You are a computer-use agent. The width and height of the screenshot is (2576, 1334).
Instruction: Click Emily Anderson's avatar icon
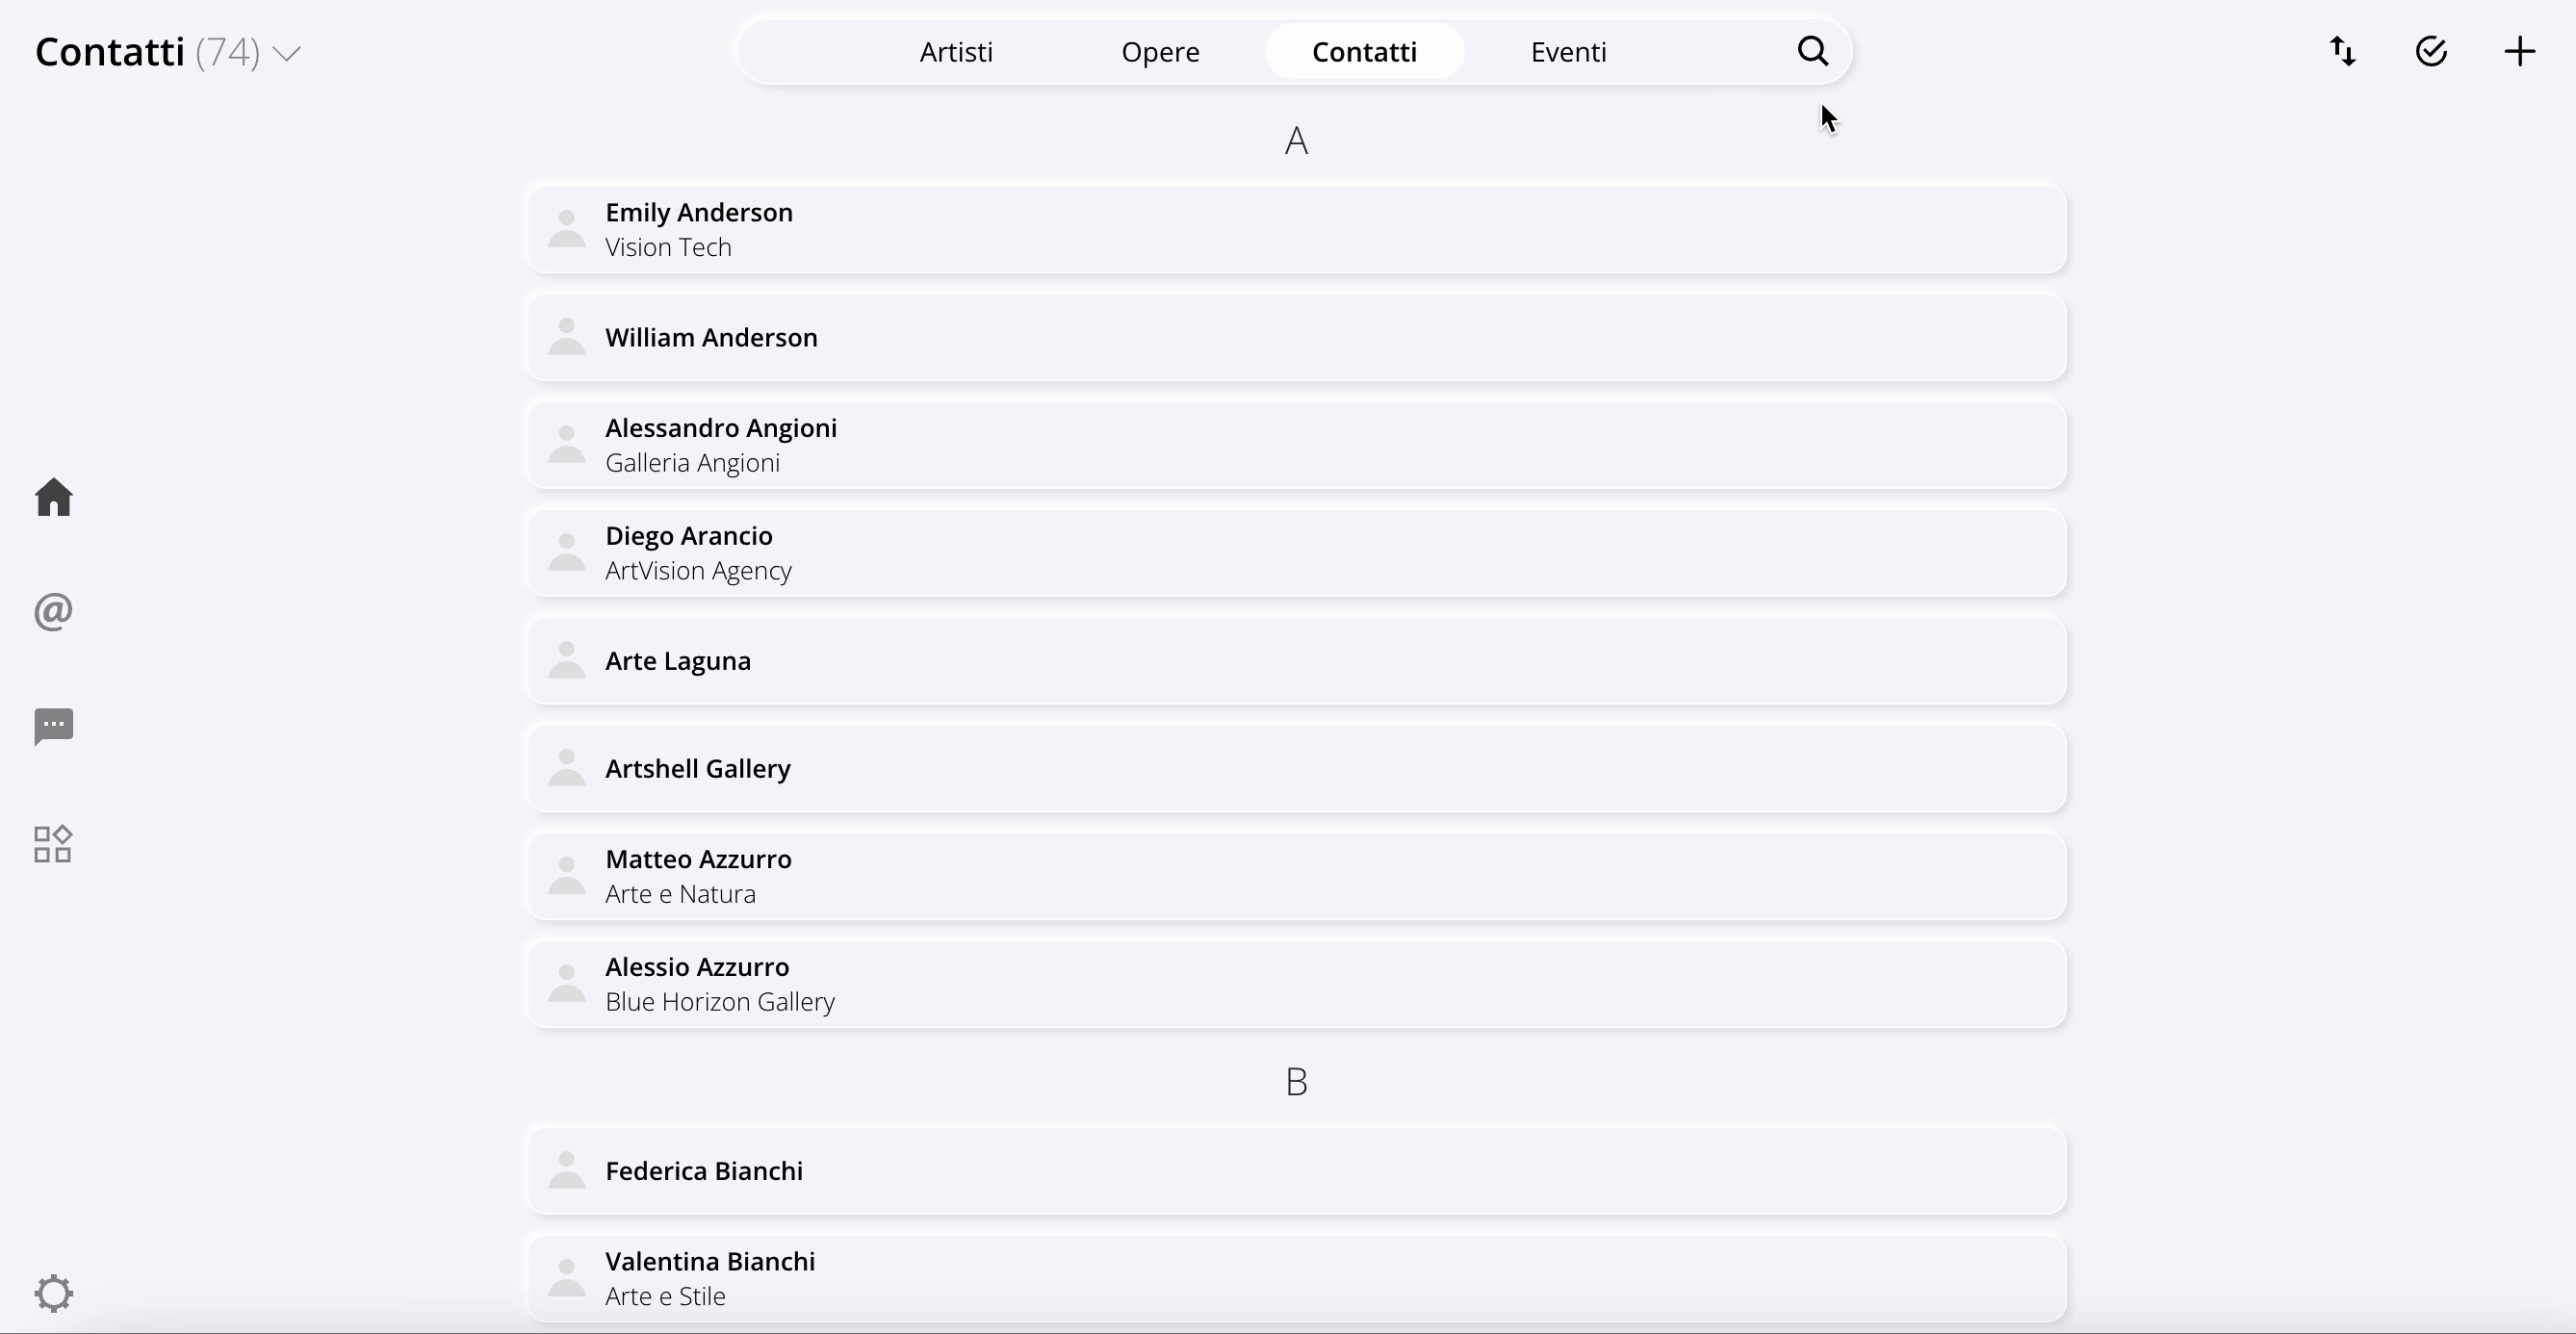point(567,229)
